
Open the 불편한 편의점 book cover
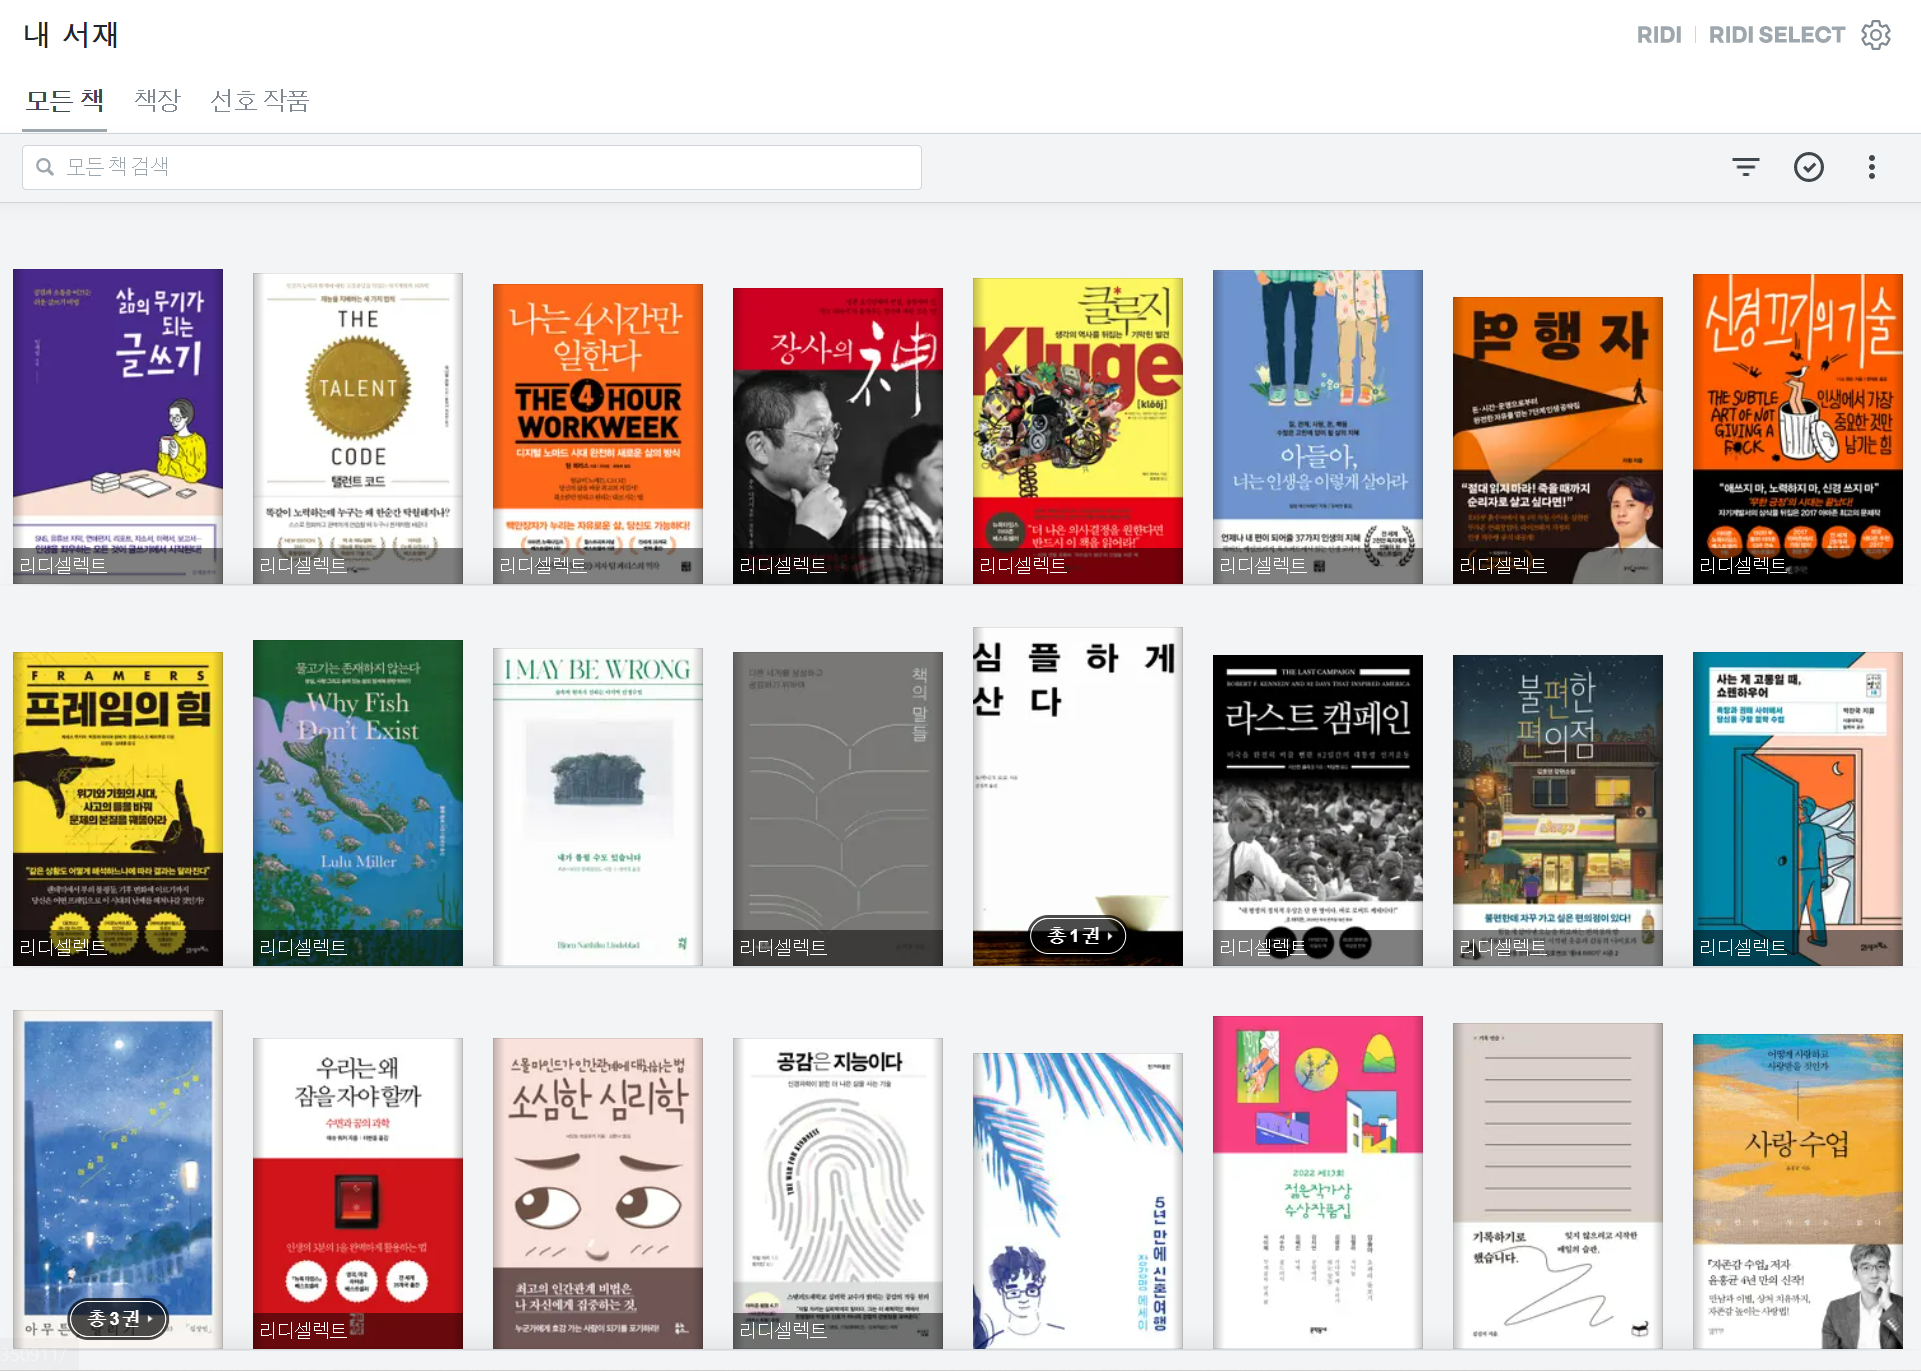(1558, 810)
